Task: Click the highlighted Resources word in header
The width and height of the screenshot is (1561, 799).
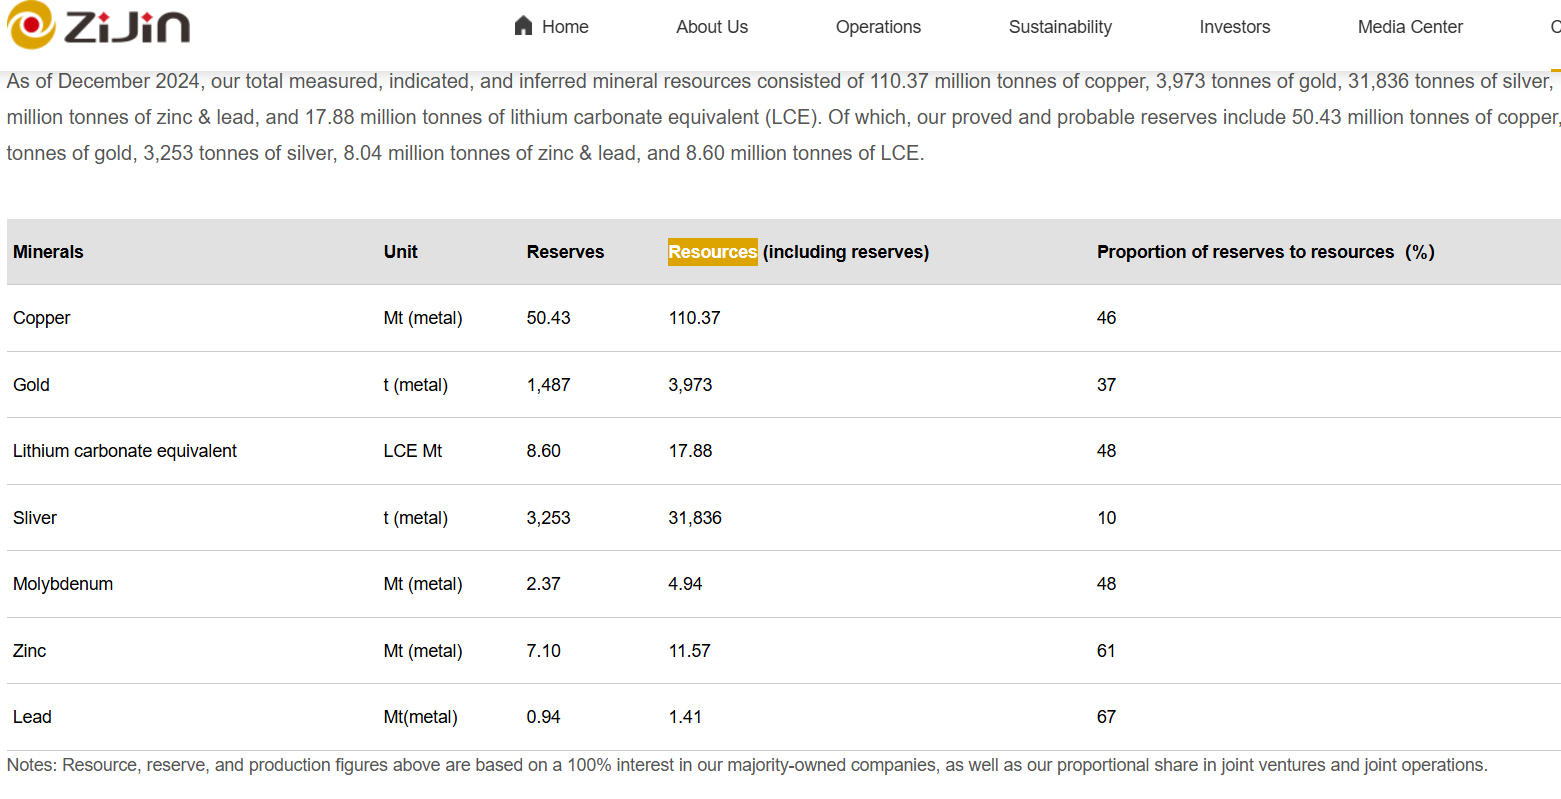Action: 712,252
